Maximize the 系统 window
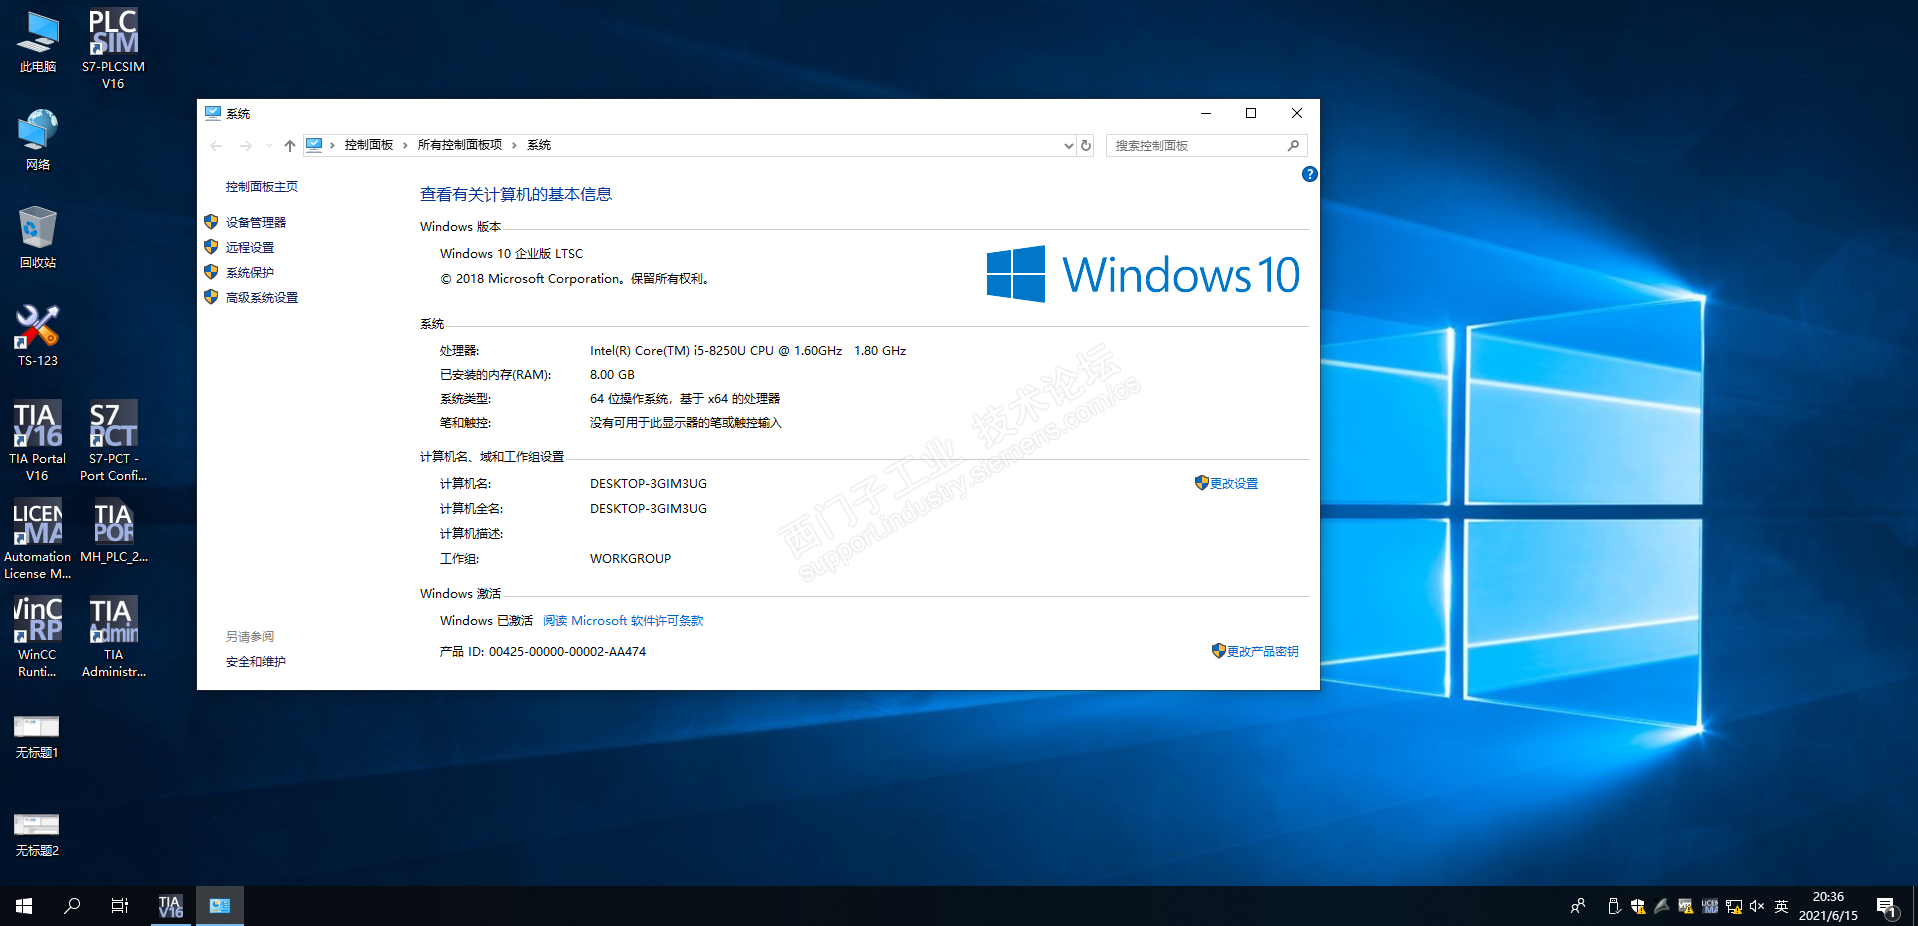The image size is (1918, 926). pyautogui.click(x=1251, y=113)
